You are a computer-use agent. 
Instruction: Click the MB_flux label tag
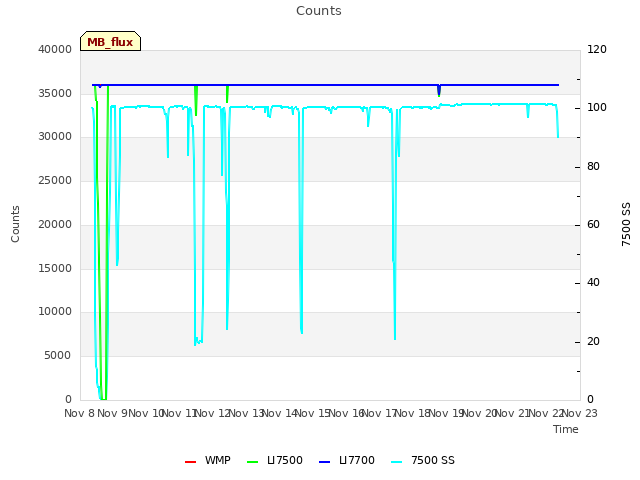click(110, 41)
